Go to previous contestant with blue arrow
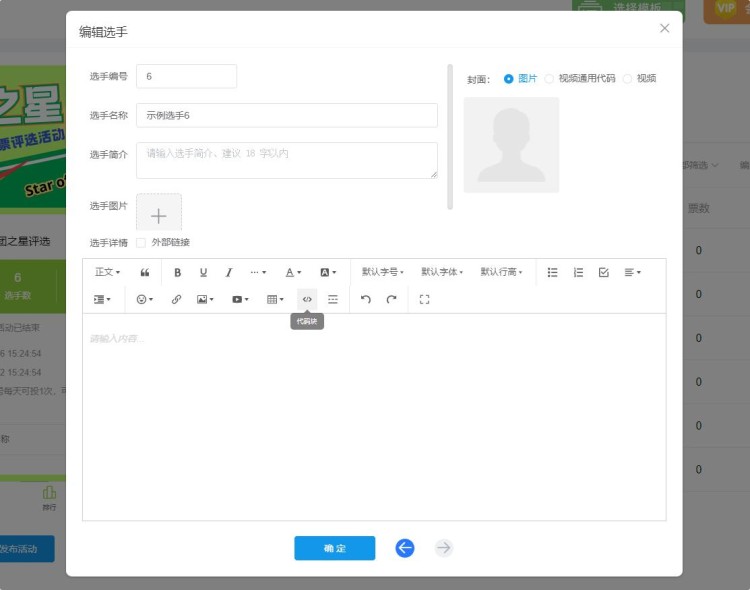750x590 pixels. tap(404, 547)
